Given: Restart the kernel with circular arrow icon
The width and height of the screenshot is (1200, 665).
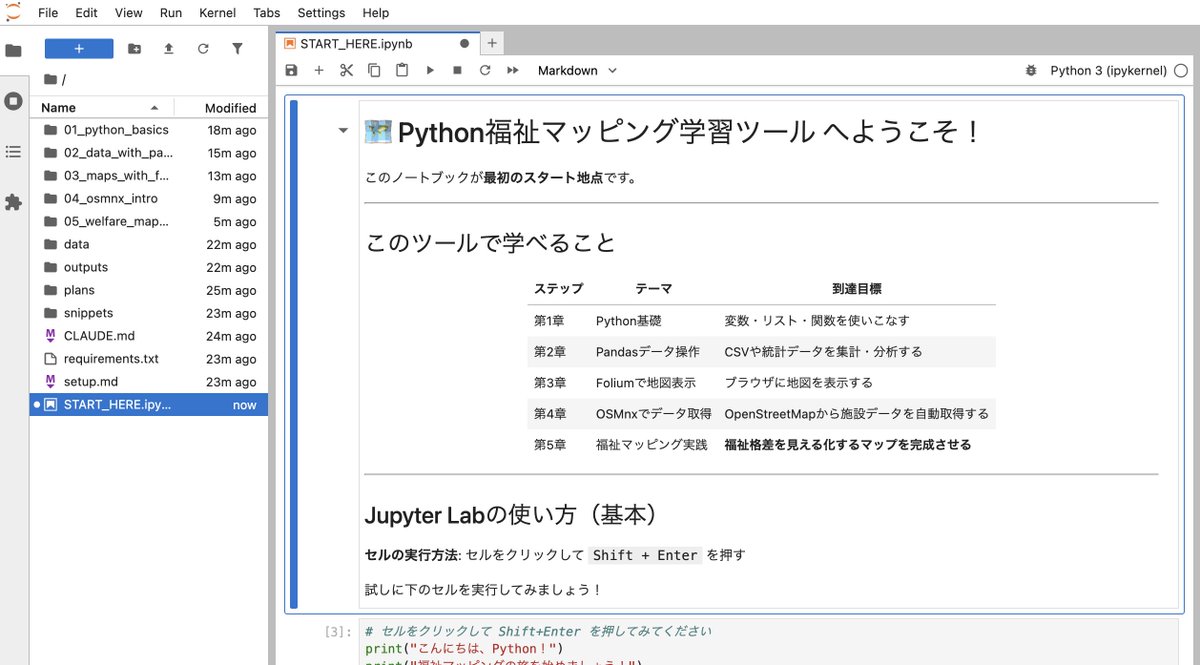Looking at the screenshot, I should [485, 70].
